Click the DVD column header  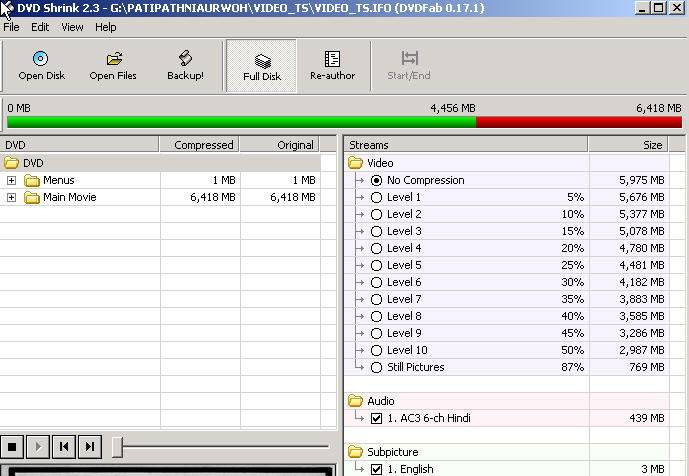click(x=79, y=145)
